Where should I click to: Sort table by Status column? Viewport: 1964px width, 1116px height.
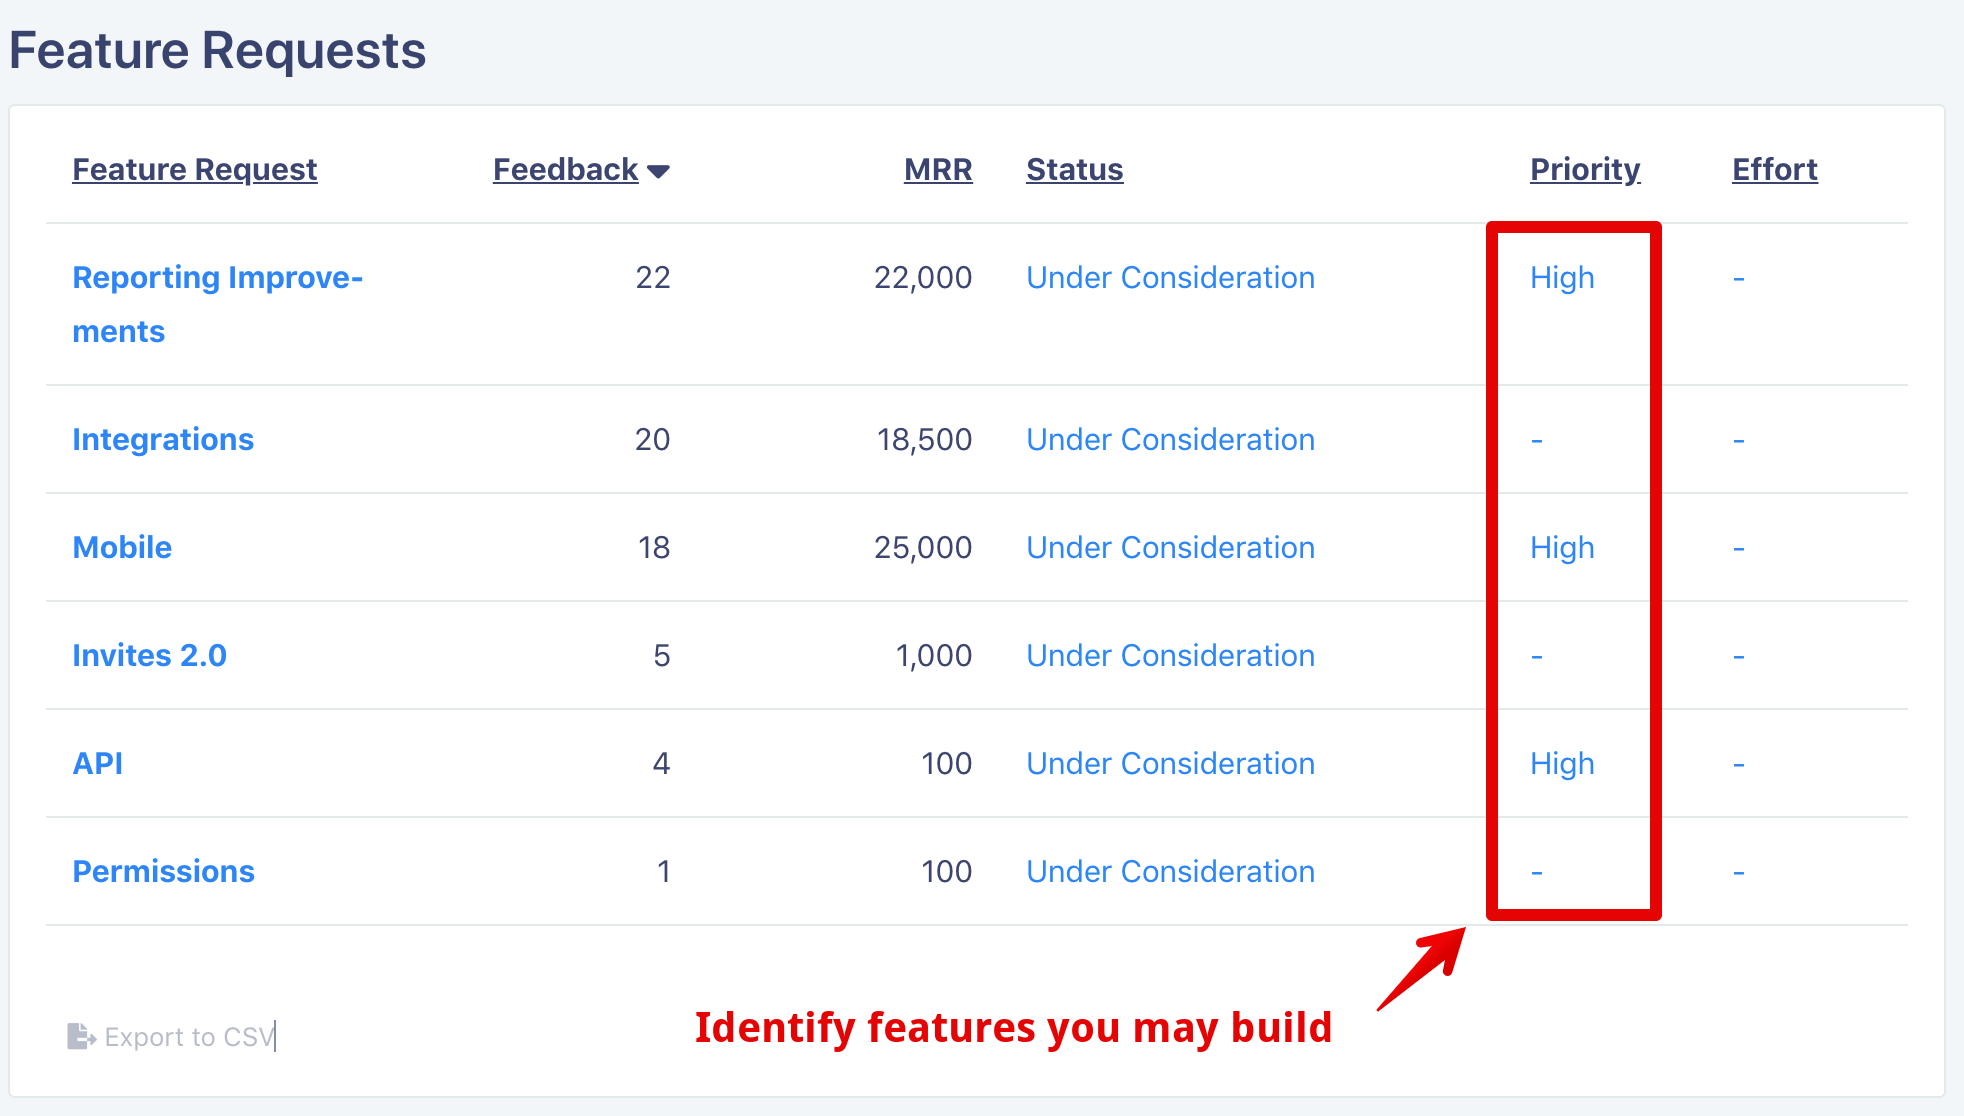click(x=1075, y=170)
